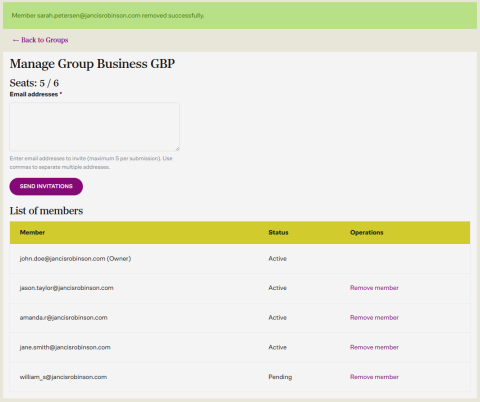
Task: Go back via Back to Groups link
Action: [x=40, y=40]
